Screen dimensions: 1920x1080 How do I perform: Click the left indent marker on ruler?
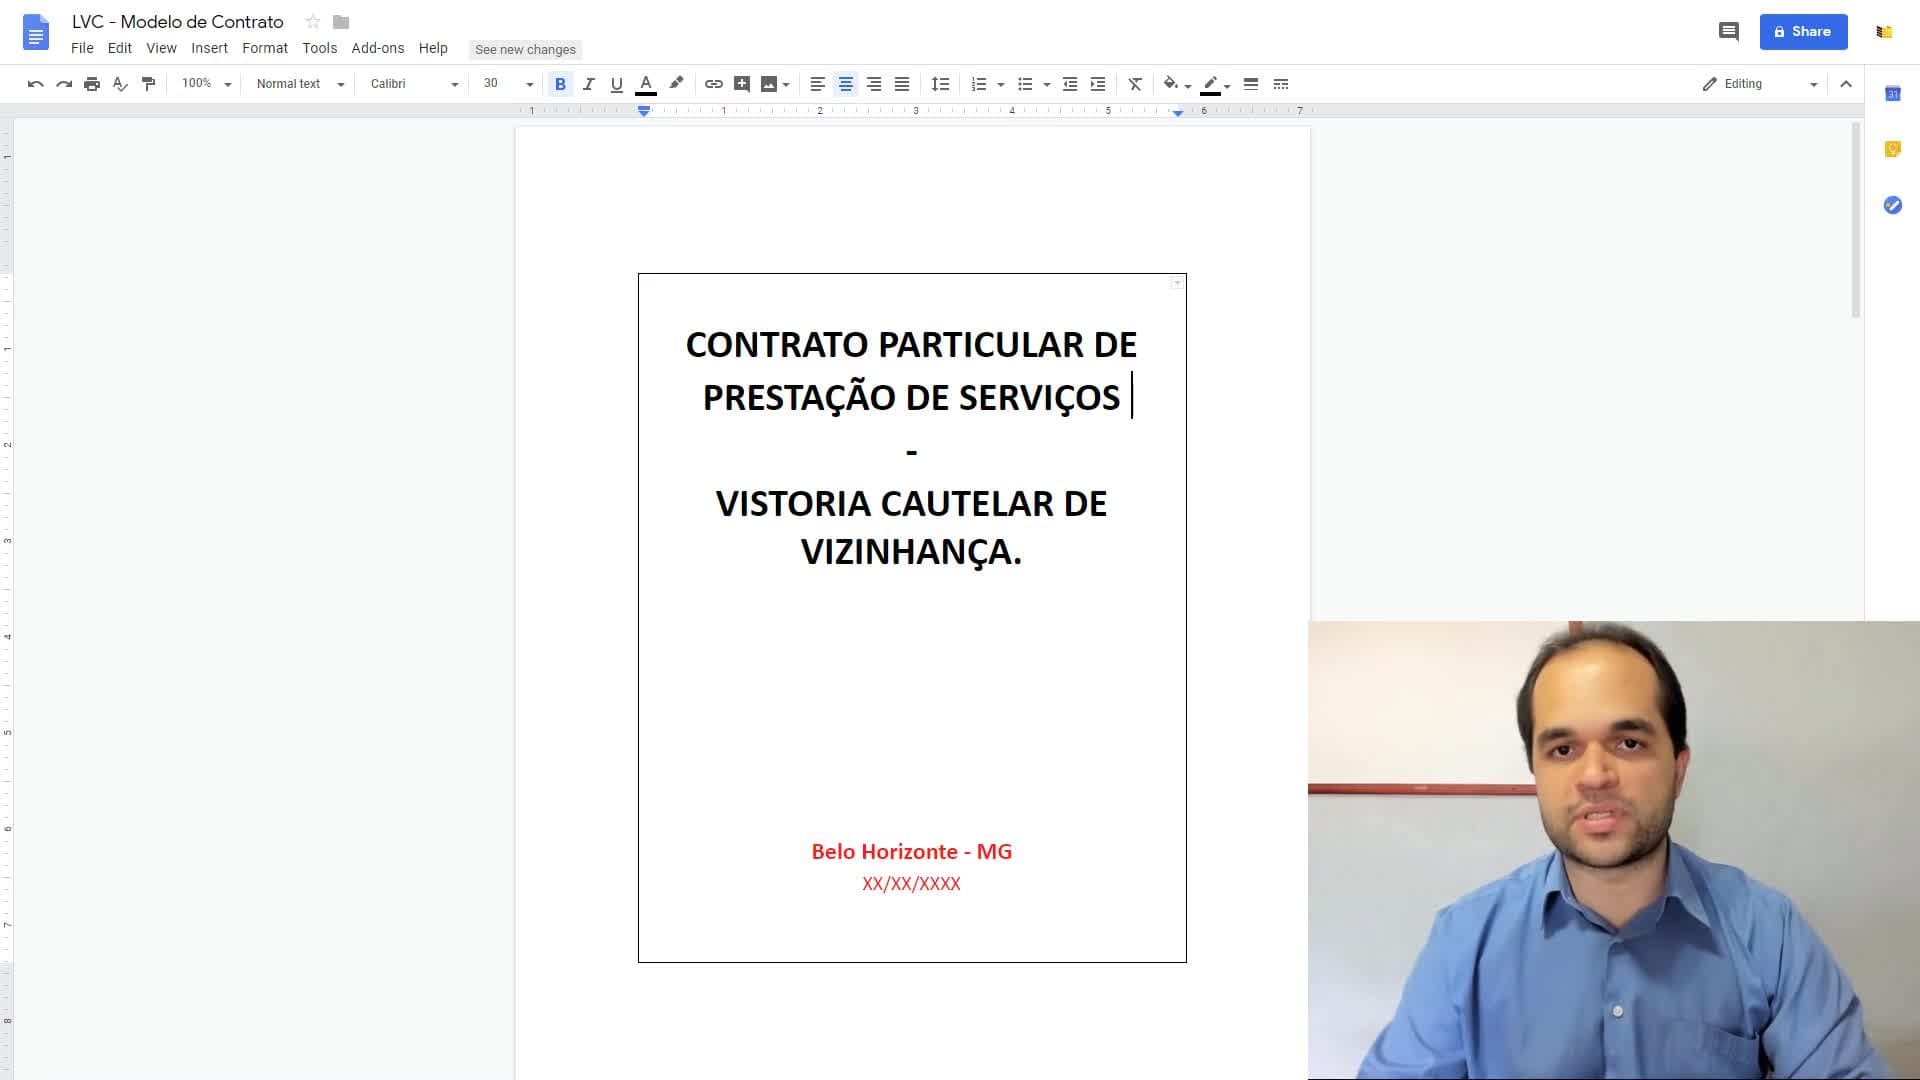tap(644, 111)
